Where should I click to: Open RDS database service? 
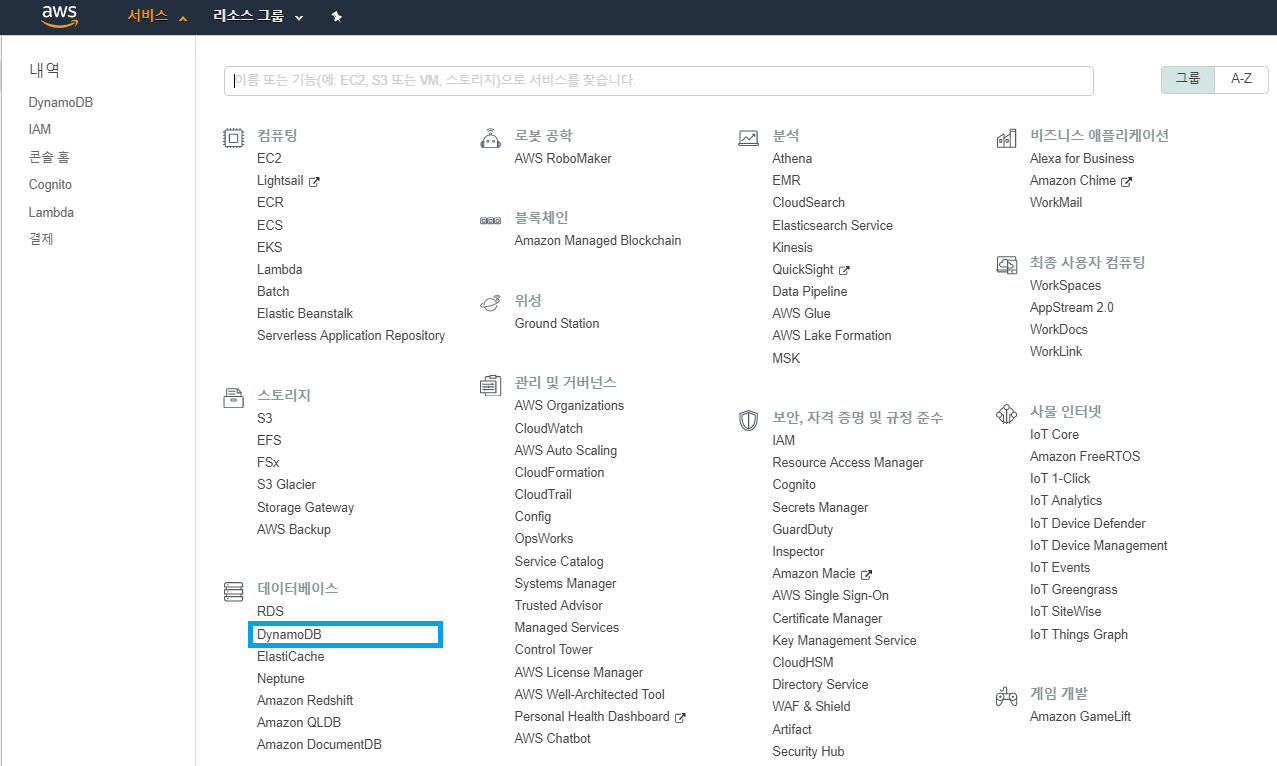pos(270,612)
